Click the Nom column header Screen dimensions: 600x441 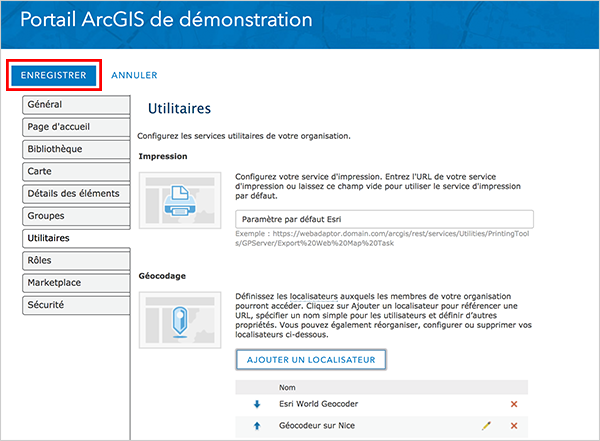[x=287, y=387]
